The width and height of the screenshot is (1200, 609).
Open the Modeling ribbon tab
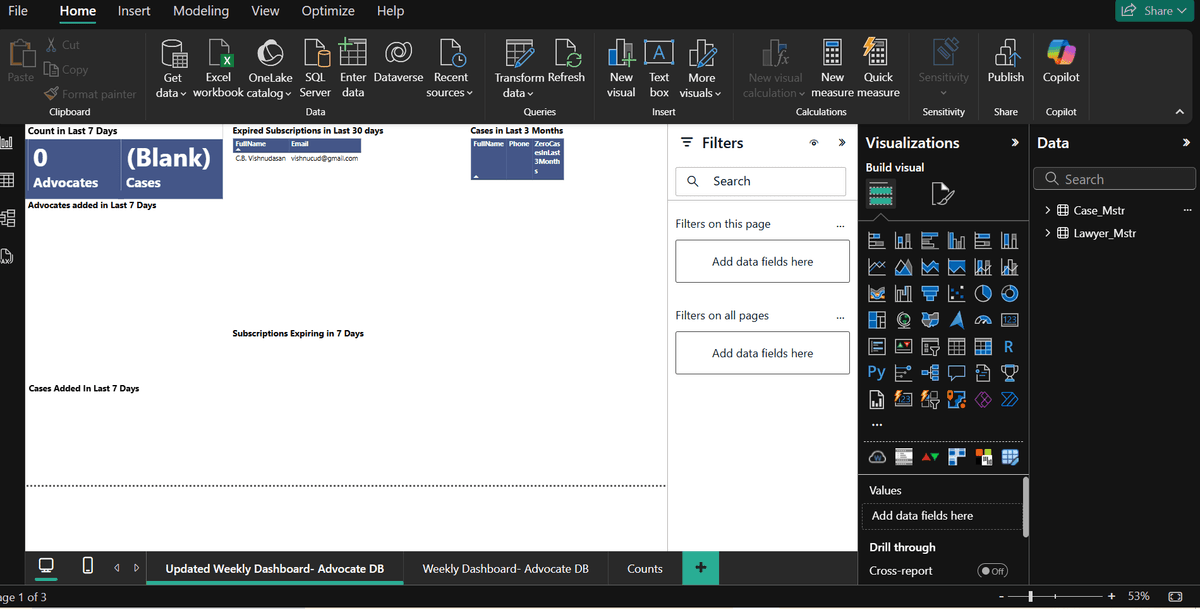tap(200, 11)
